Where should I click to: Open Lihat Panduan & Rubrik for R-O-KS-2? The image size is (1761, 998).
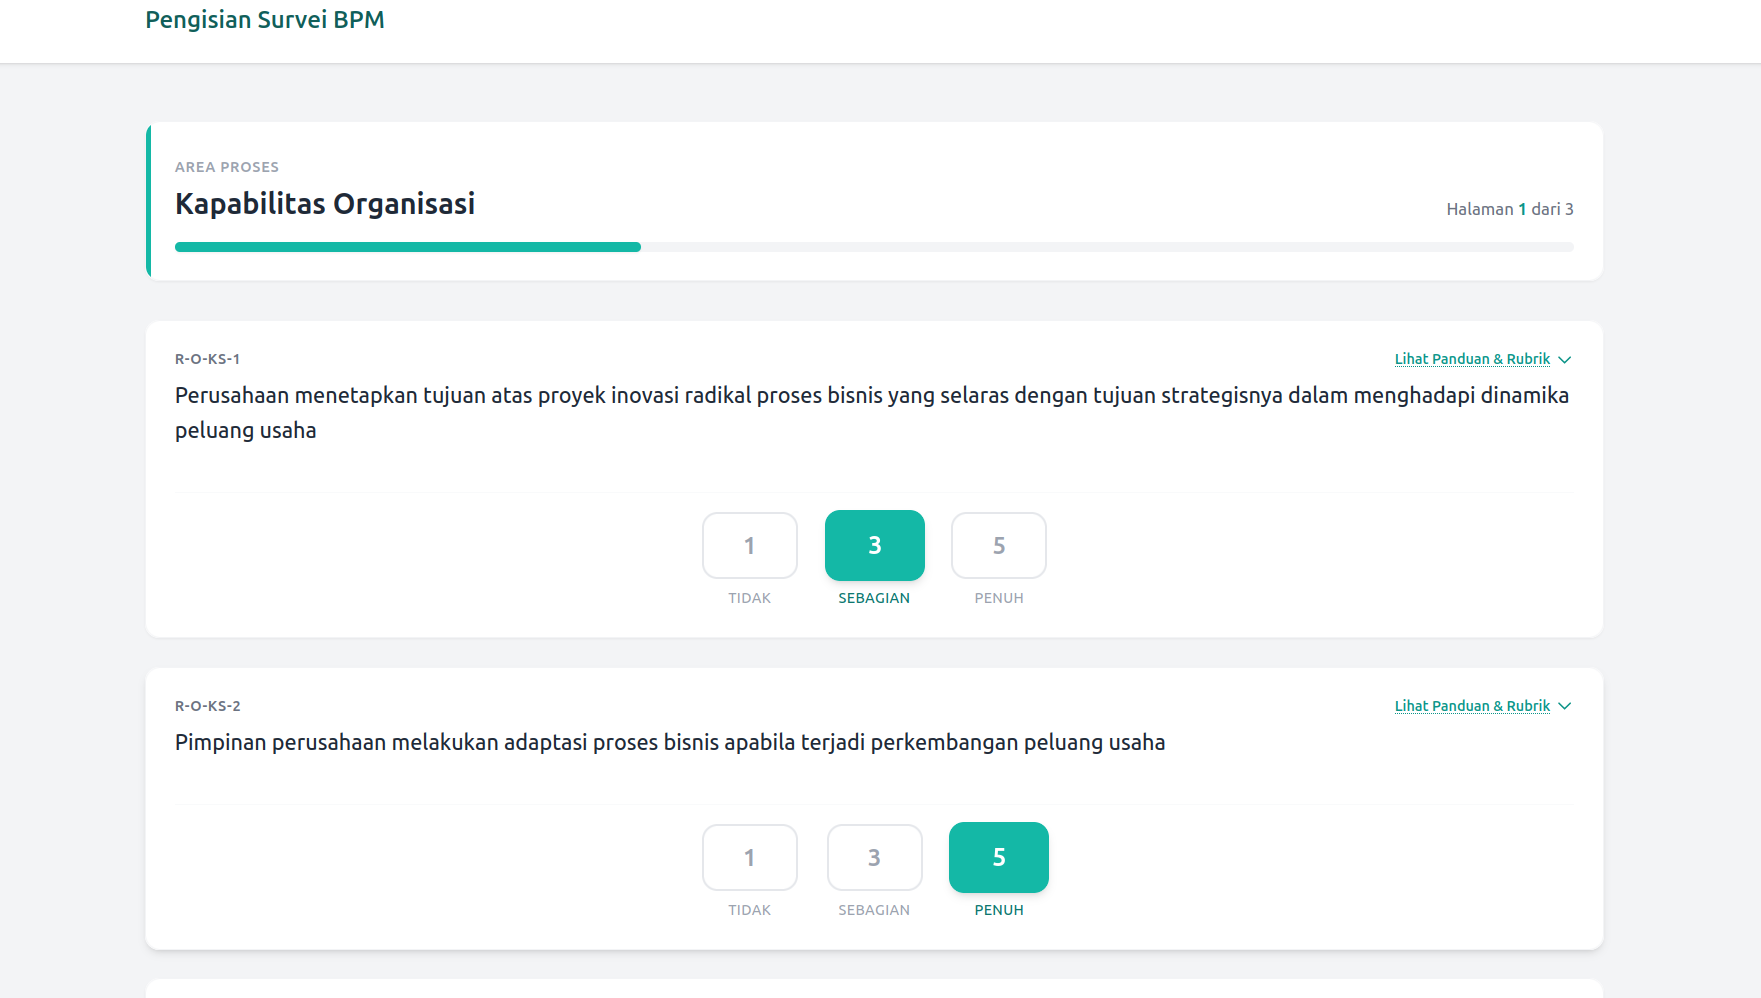click(1470, 706)
